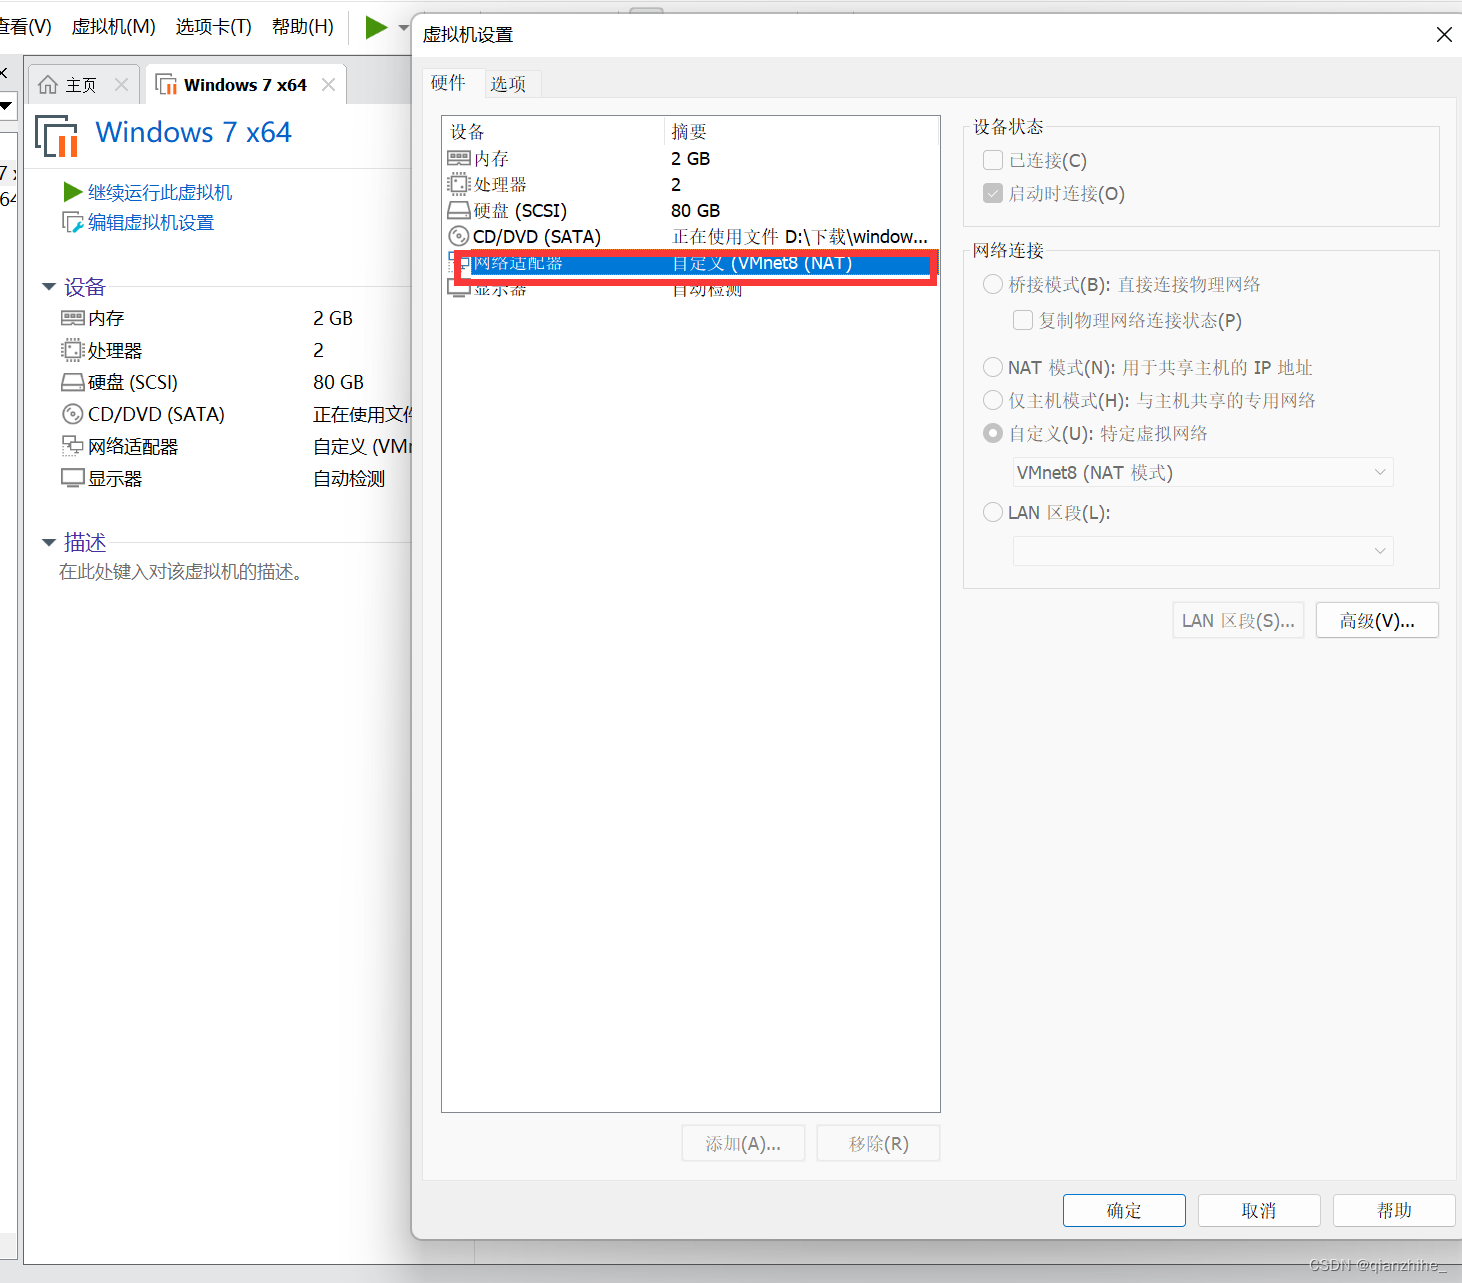Click display icon in main window device list
Image resolution: width=1462 pixels, height=1283 pixels.
point(72,478)
